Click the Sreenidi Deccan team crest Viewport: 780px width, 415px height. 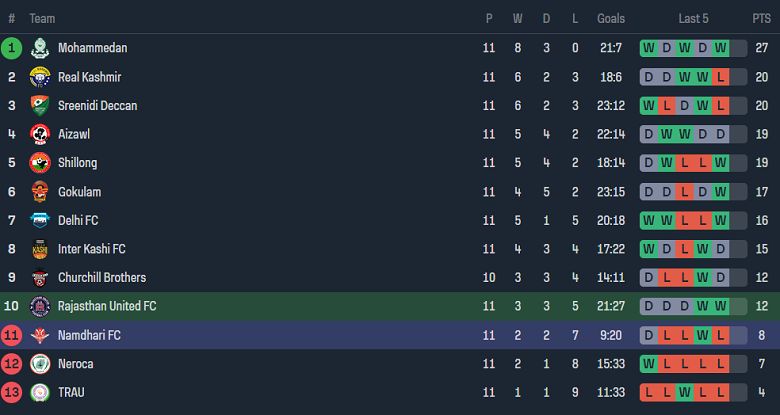point(40,106)
